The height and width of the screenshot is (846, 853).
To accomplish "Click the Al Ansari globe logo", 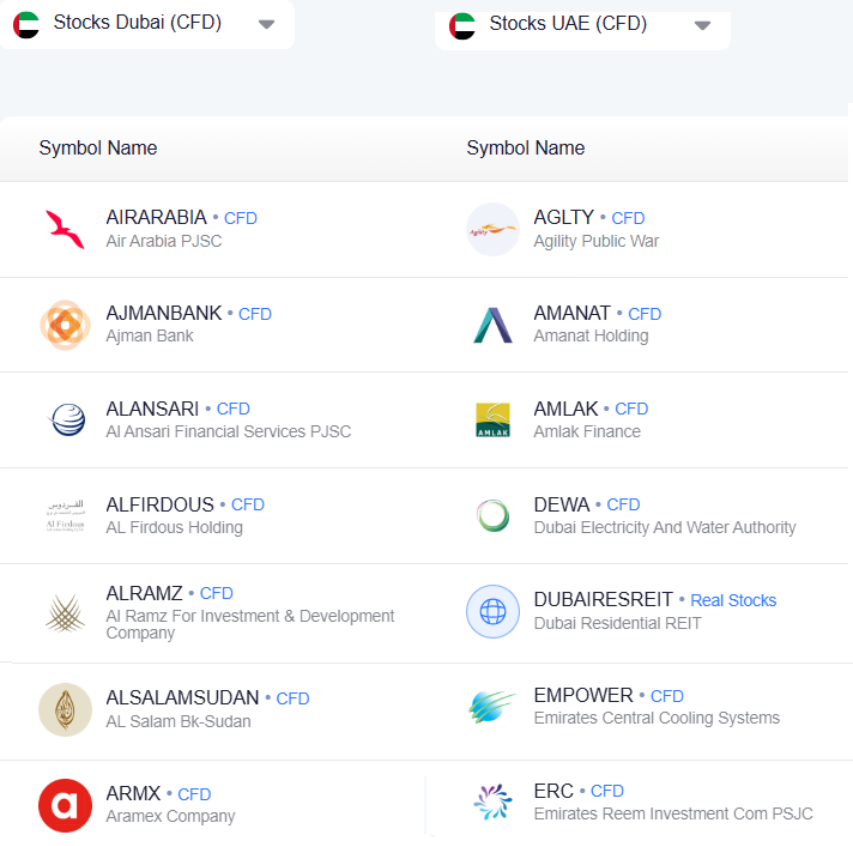I will click(x=65, y=420).
